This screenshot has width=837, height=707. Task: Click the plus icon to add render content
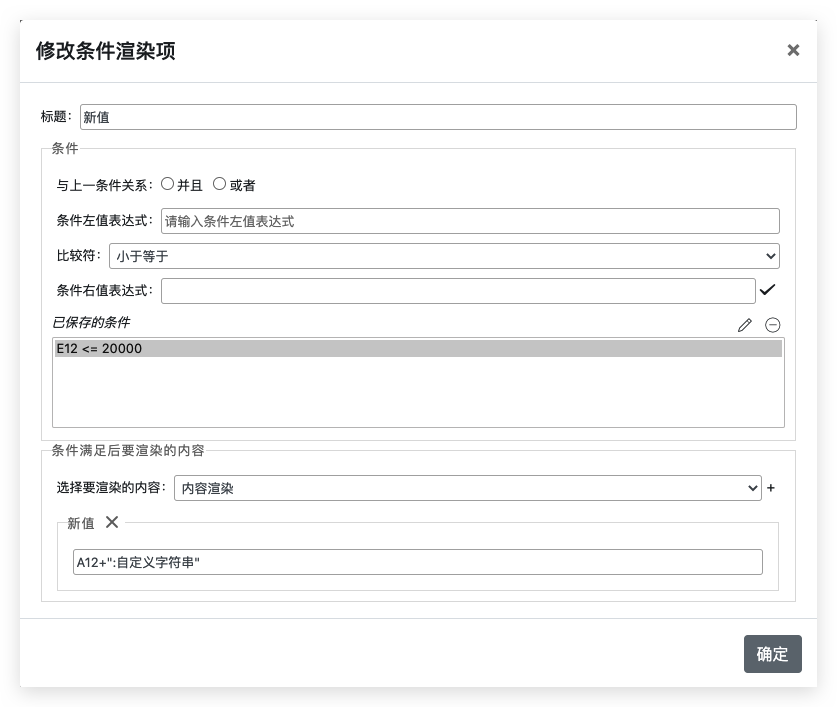pyautogui.click(x=771, y=488)
